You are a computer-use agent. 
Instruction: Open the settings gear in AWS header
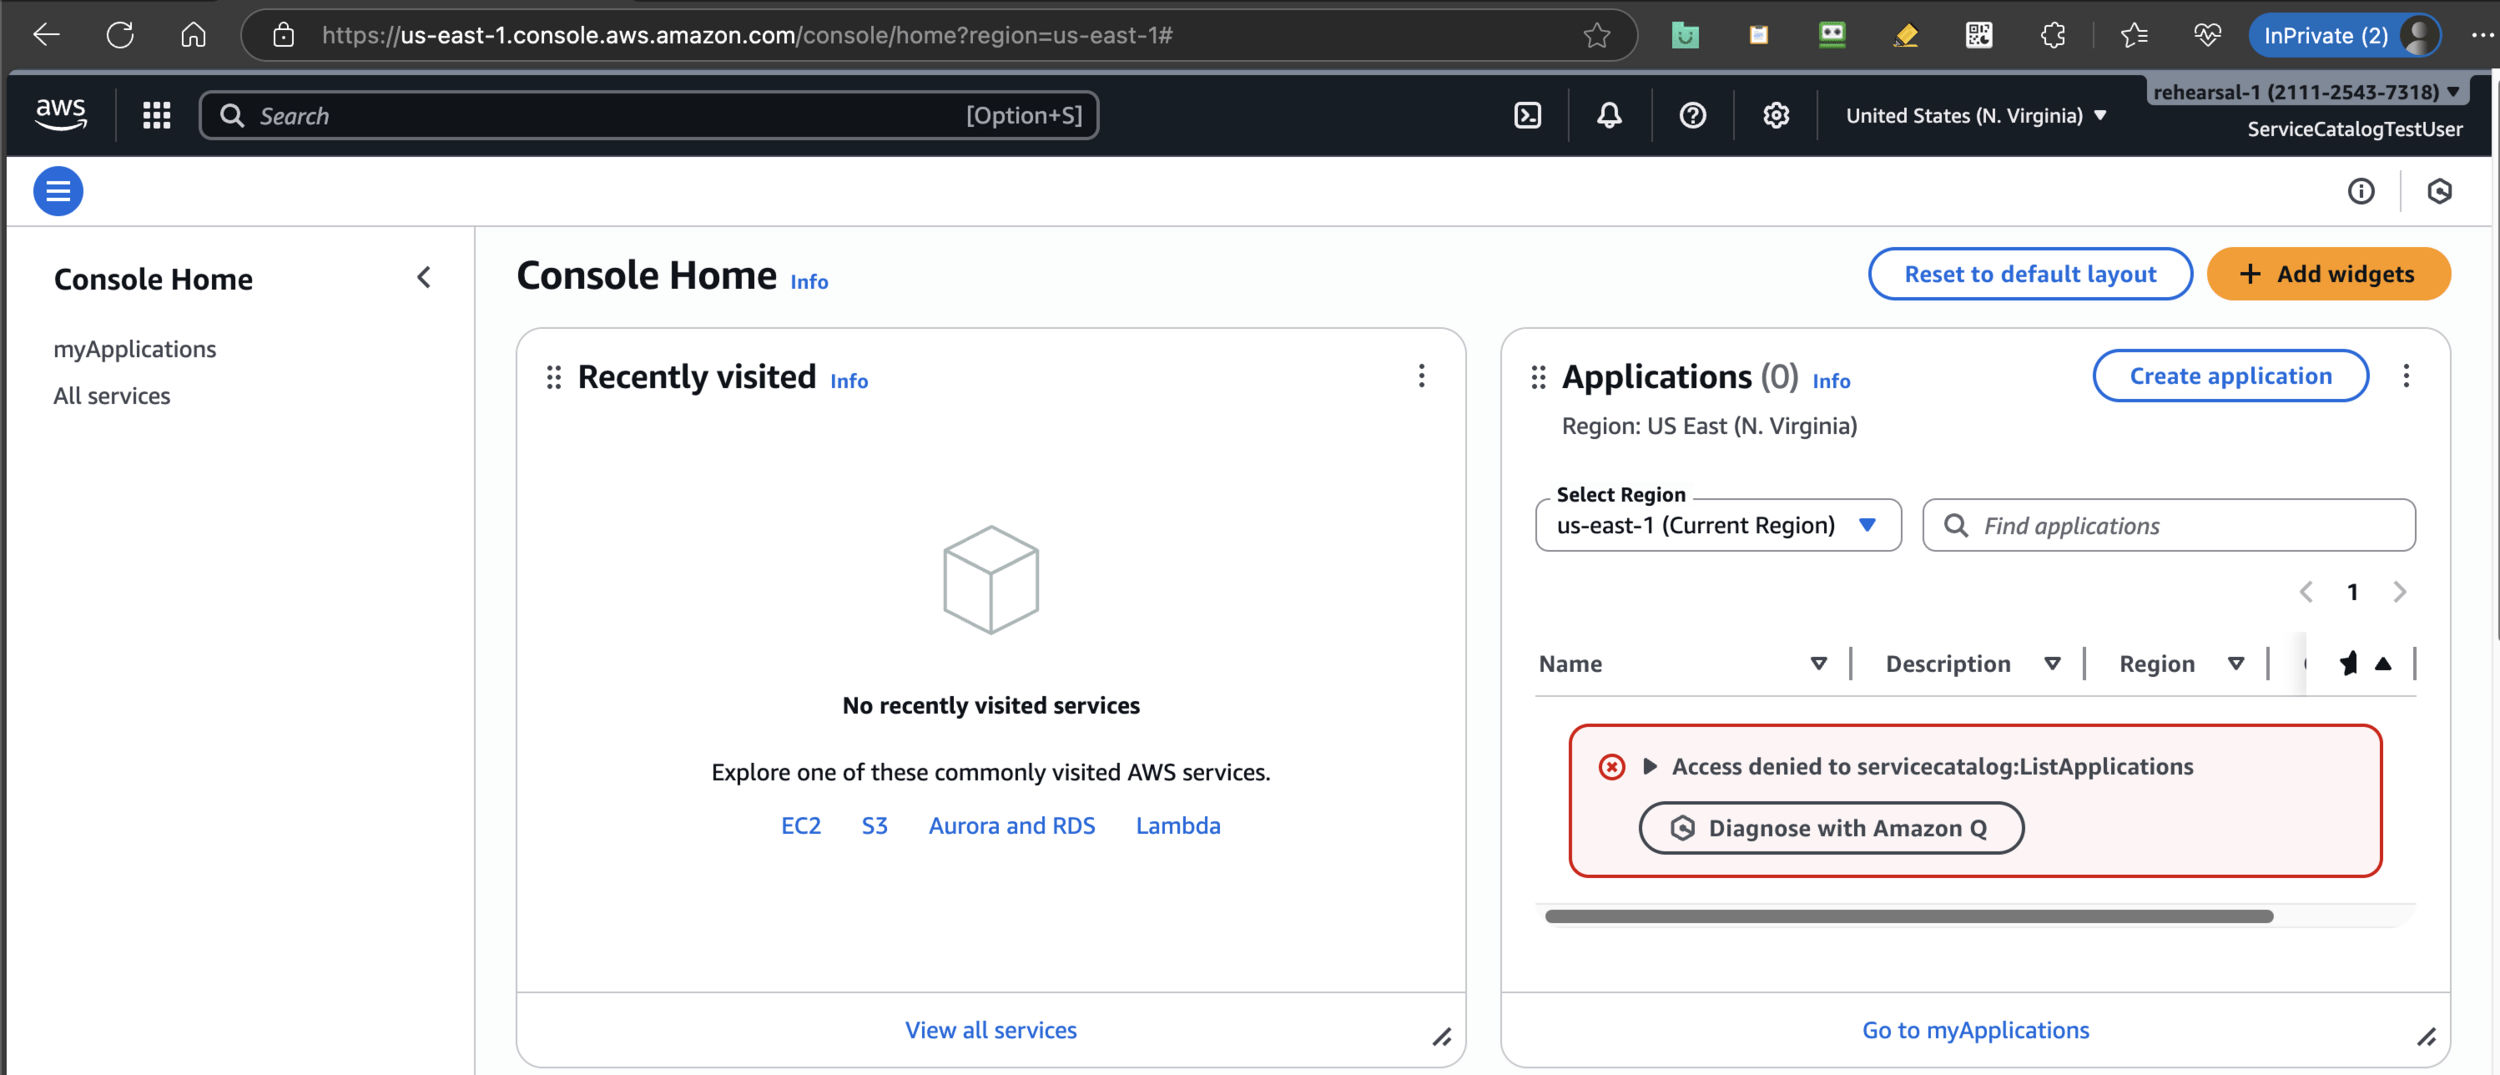click(1775, 115)
